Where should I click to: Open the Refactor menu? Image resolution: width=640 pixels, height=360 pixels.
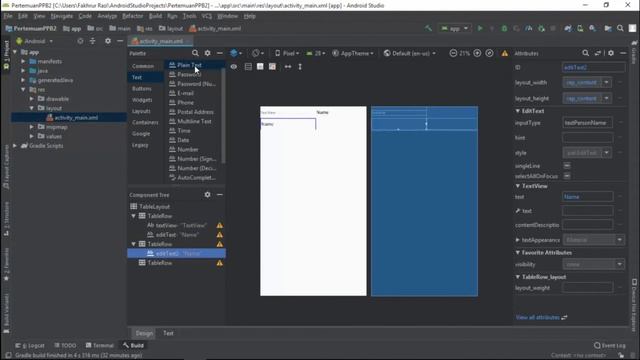(x=133, y=16)
